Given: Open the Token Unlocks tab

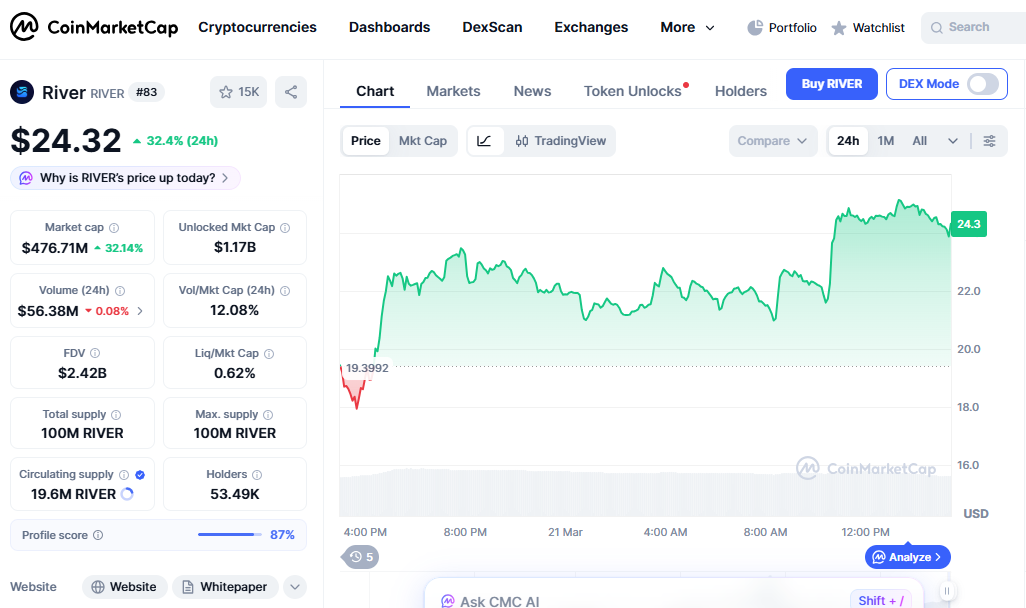Looking at the screenshot, I should tap(632, 91).
